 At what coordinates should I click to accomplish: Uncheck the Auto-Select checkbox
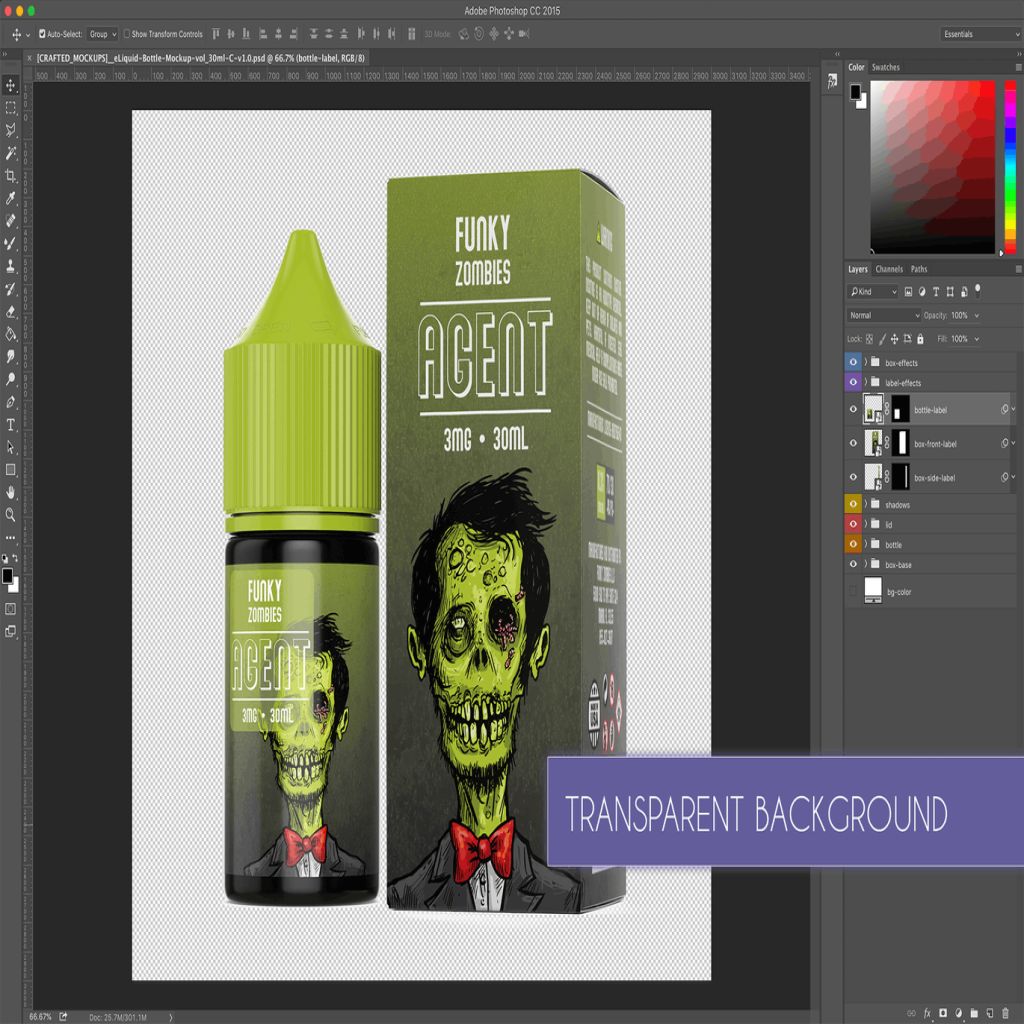[x=42, y=34]
